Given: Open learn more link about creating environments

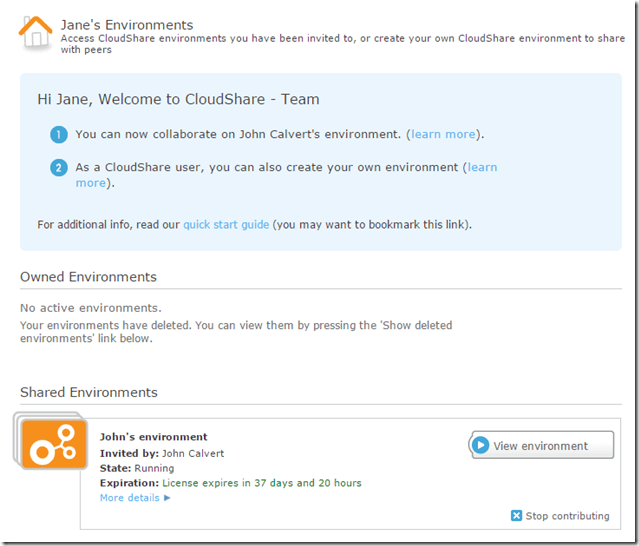Looking at the screenshot, I should [x=482, y=168].
